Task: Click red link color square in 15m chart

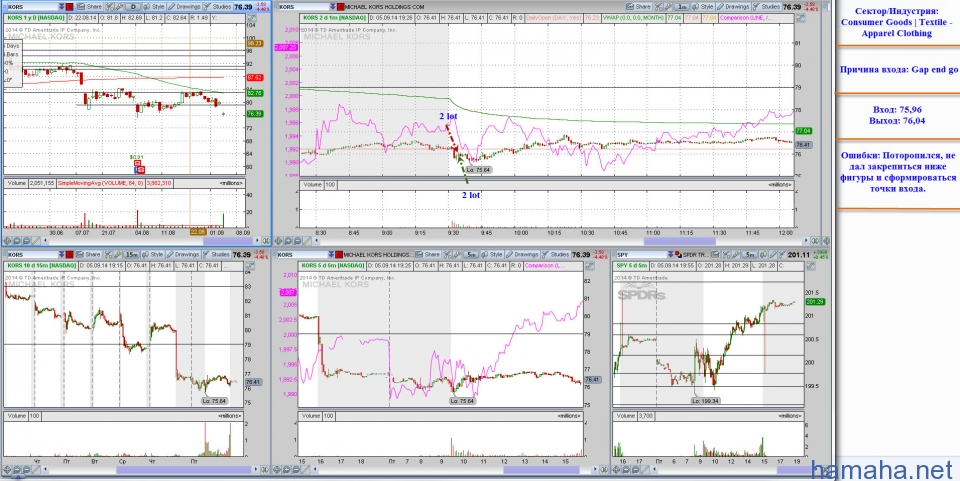Action: 69,255
